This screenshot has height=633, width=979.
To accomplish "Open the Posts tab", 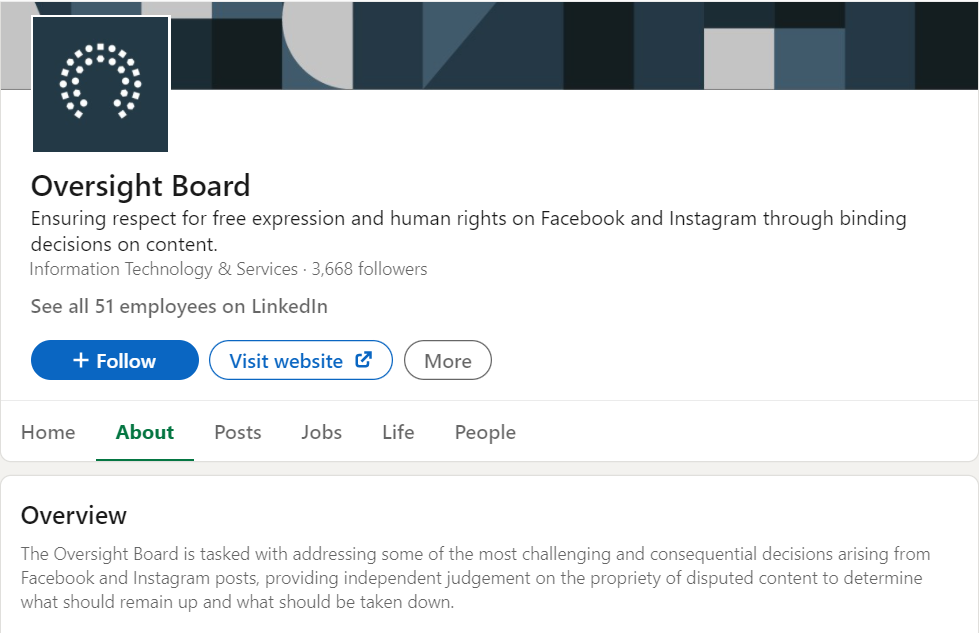I will coord(237,432).
